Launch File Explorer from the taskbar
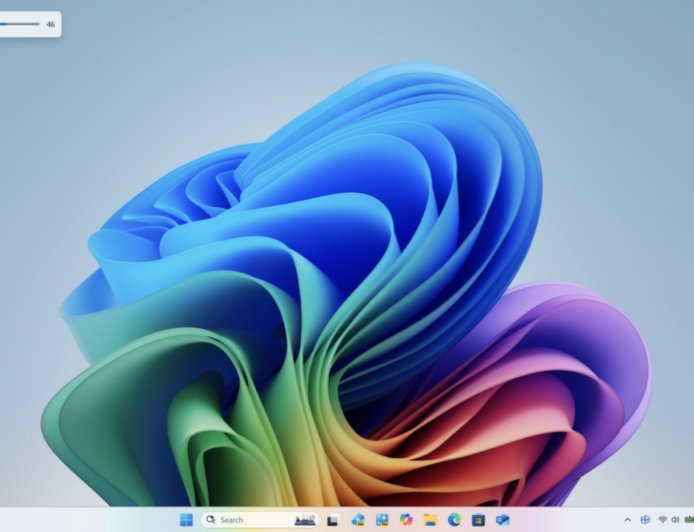The image size is (694, 532). pyautogui.click(x=430, y=520)
